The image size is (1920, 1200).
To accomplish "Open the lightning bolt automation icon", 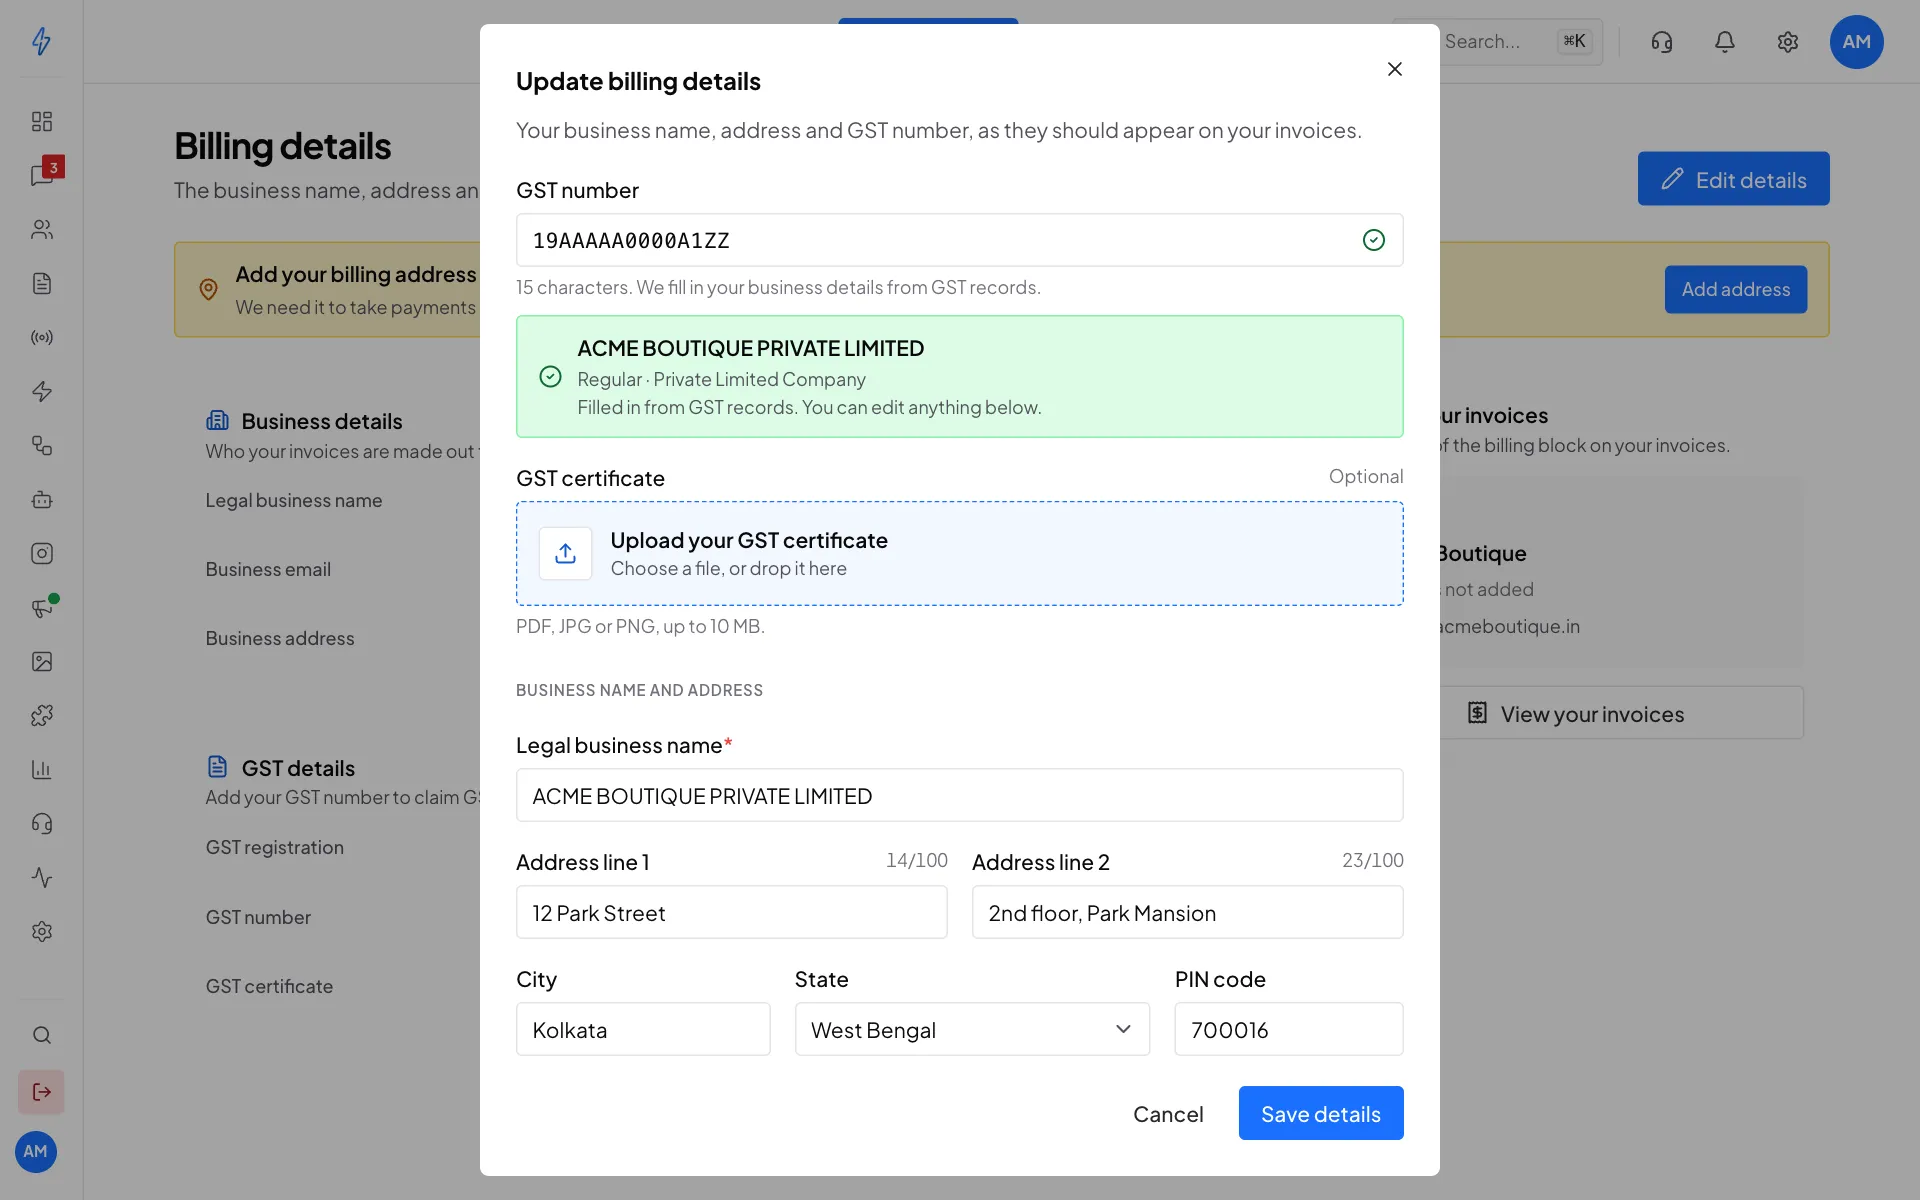I will tap(42, 391).
